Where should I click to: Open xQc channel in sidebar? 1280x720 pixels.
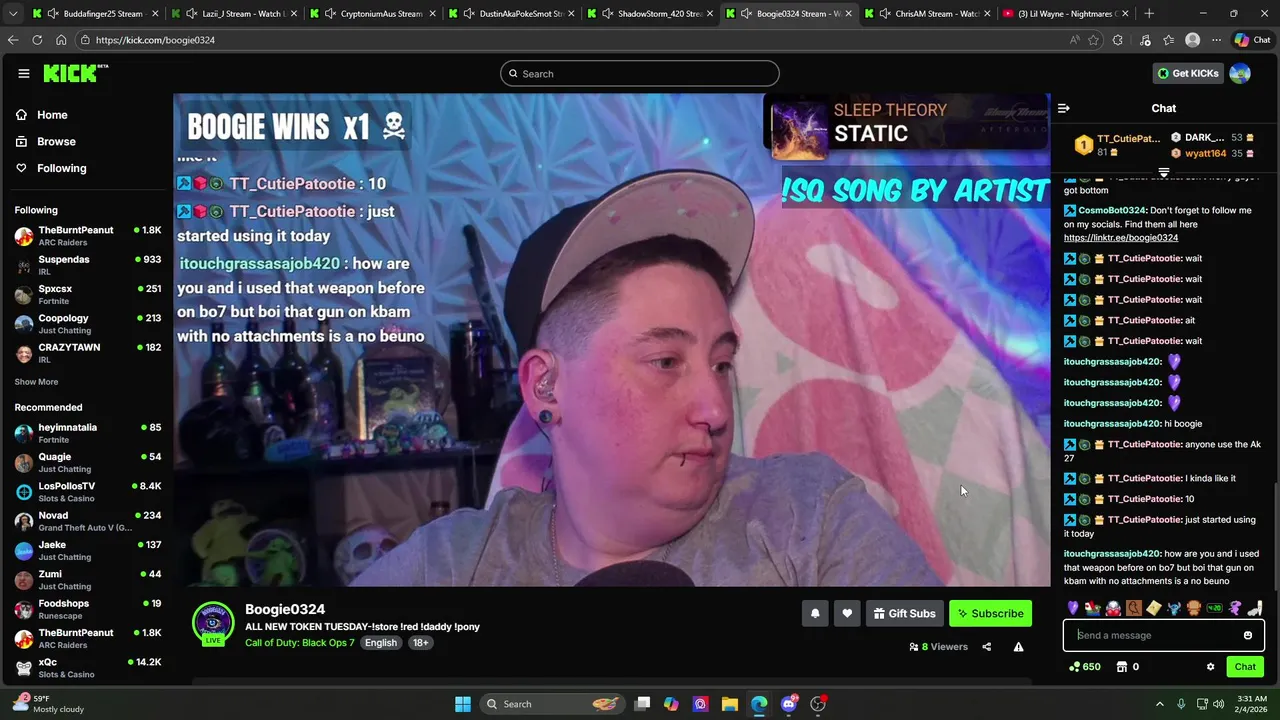tap(88, 668)
